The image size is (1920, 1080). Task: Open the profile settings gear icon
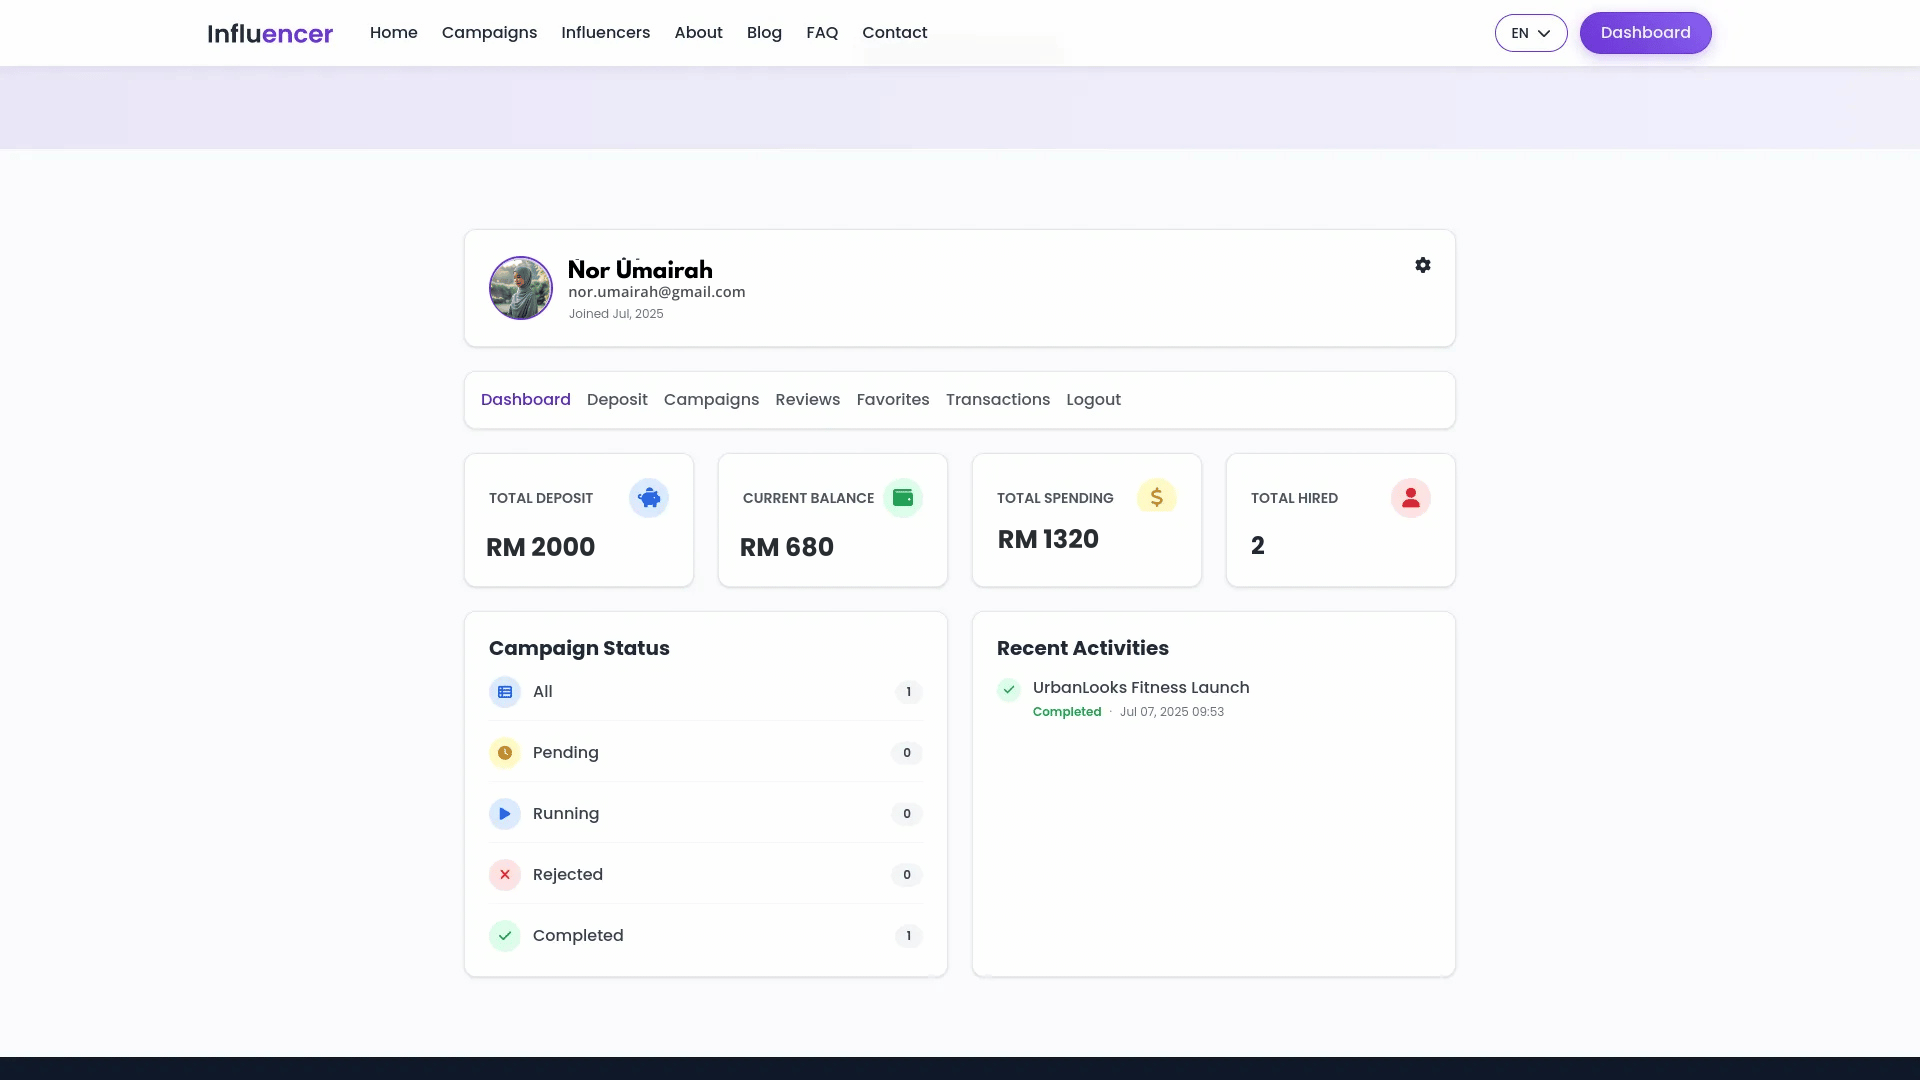coord(1422,265)
